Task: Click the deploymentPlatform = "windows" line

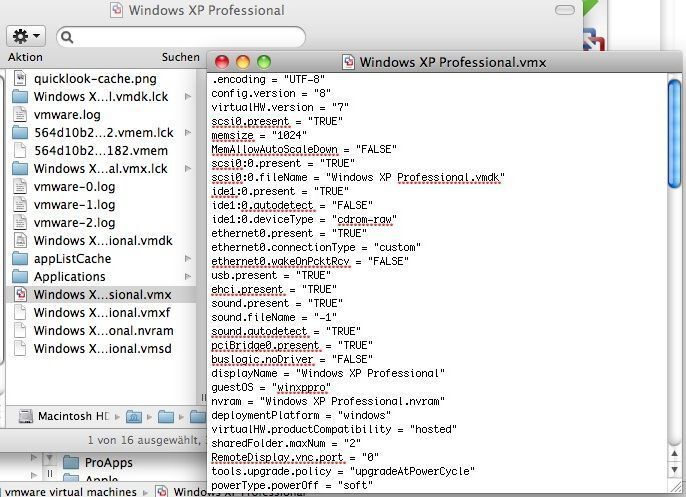Action: pos(301,415)
